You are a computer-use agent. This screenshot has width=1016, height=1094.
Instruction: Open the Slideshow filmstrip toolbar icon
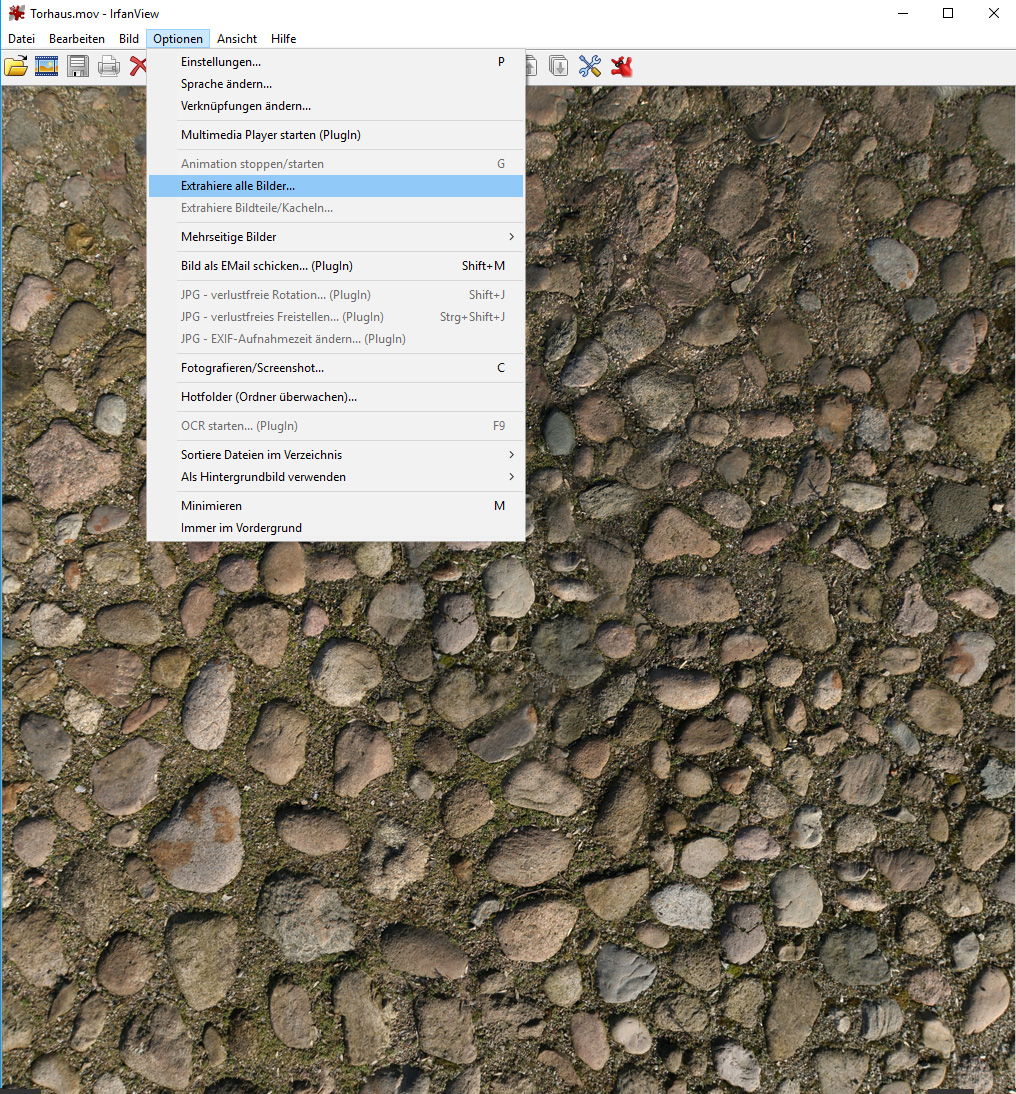point(46,67)
